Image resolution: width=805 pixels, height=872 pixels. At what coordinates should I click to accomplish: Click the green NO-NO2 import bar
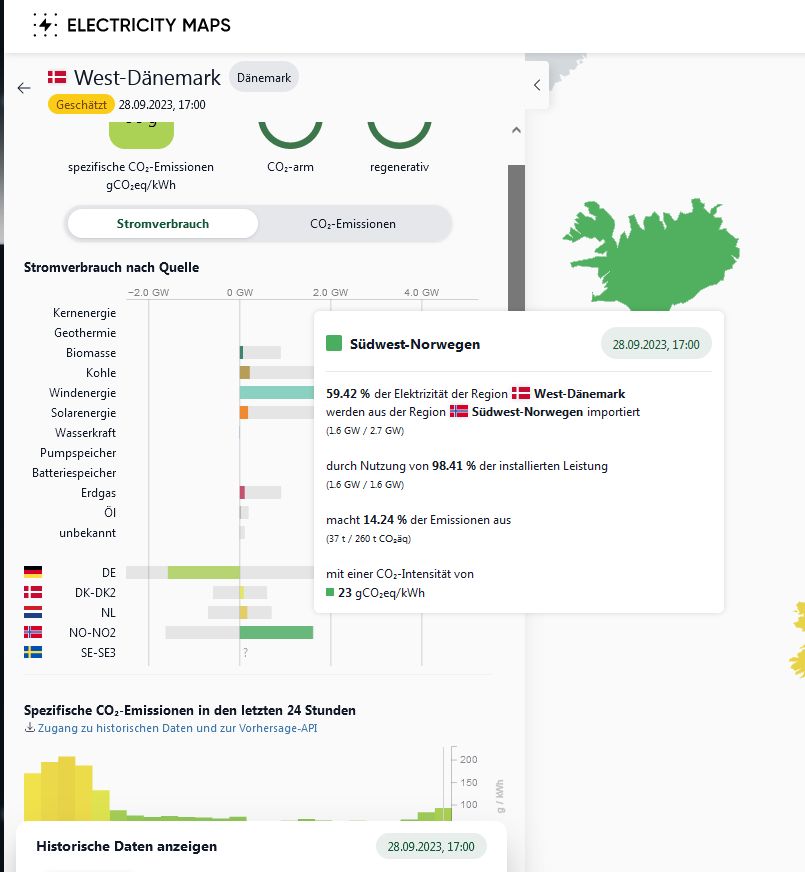(276, 632)
